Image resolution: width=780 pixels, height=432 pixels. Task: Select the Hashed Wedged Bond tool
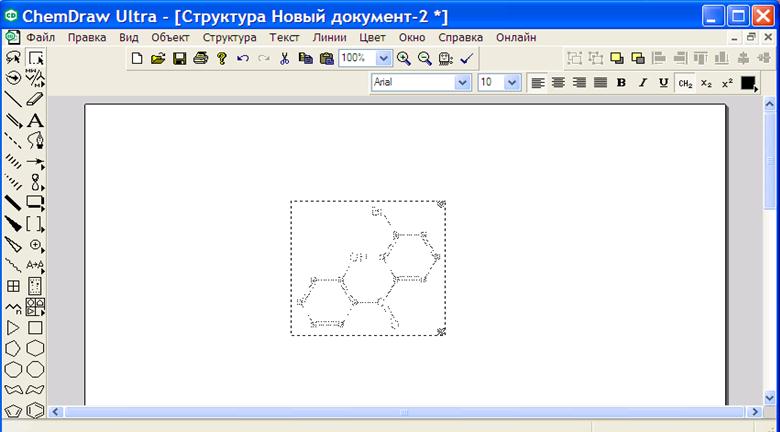point(13,182)
